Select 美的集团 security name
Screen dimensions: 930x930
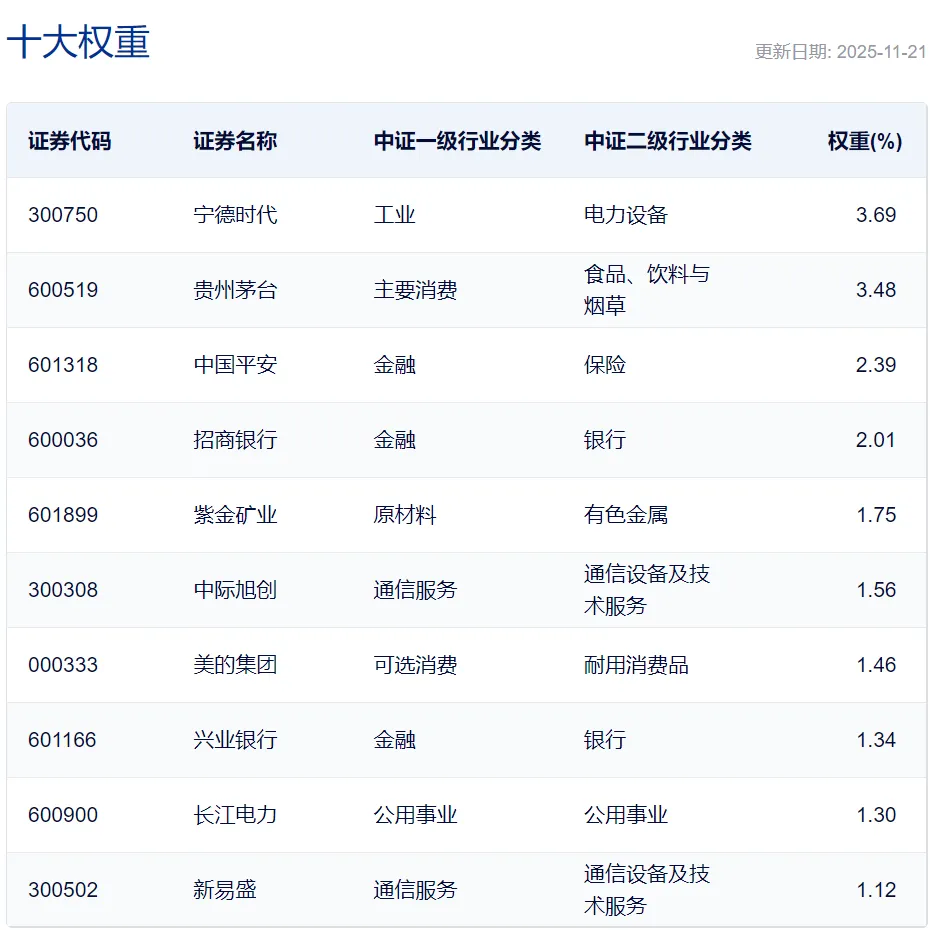point(235,665)
